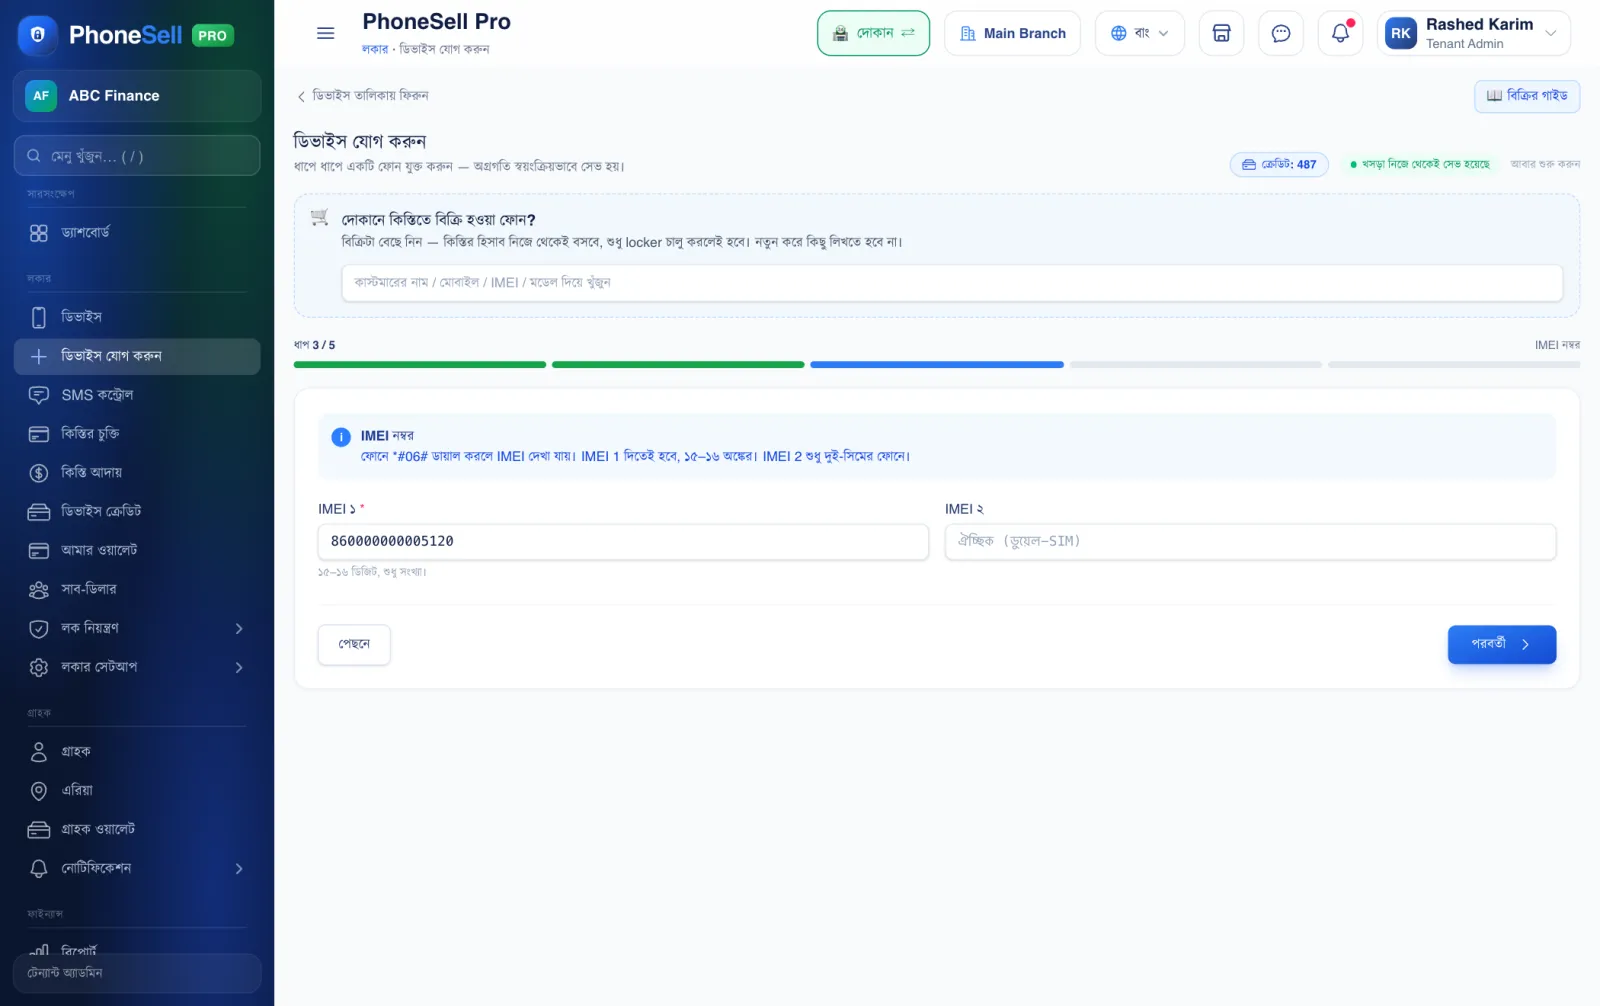The height and width of the screenshot is (1006, 1600).
Task: Click the store shop icon in header
Action: coord(1221,33)
